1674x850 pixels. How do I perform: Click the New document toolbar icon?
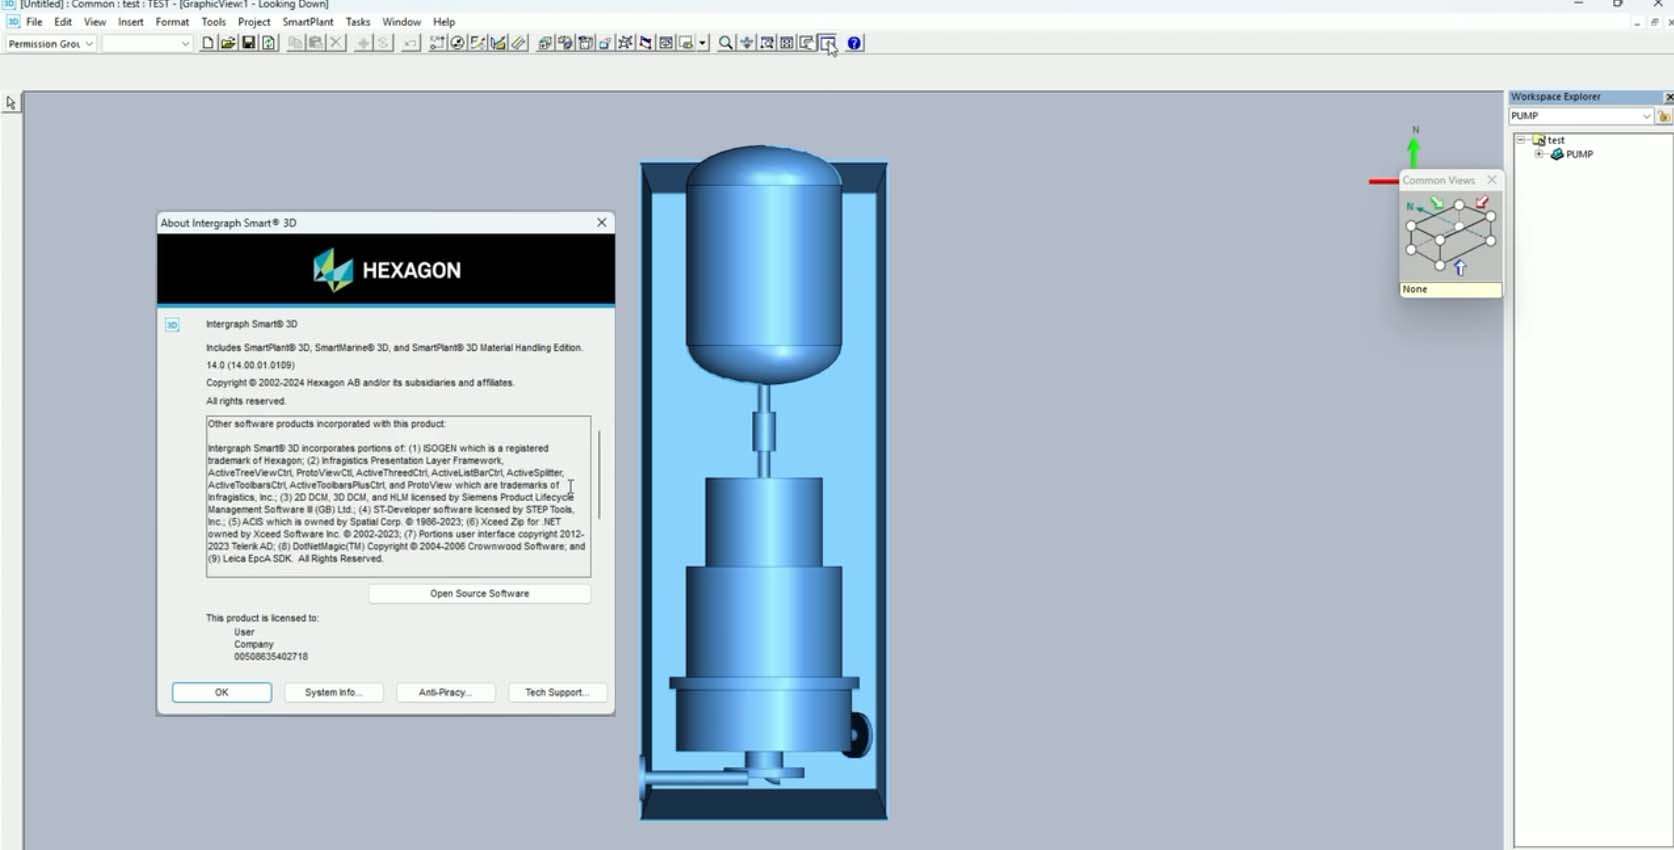tap(208, 43)
